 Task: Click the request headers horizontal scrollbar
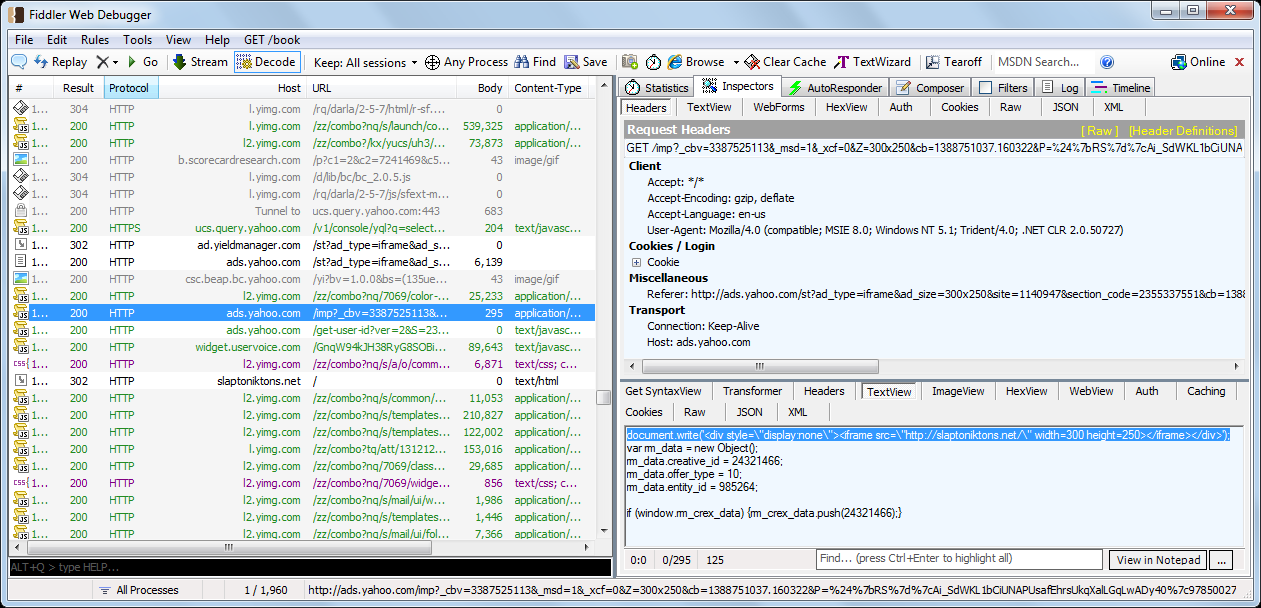coord(760,367)
